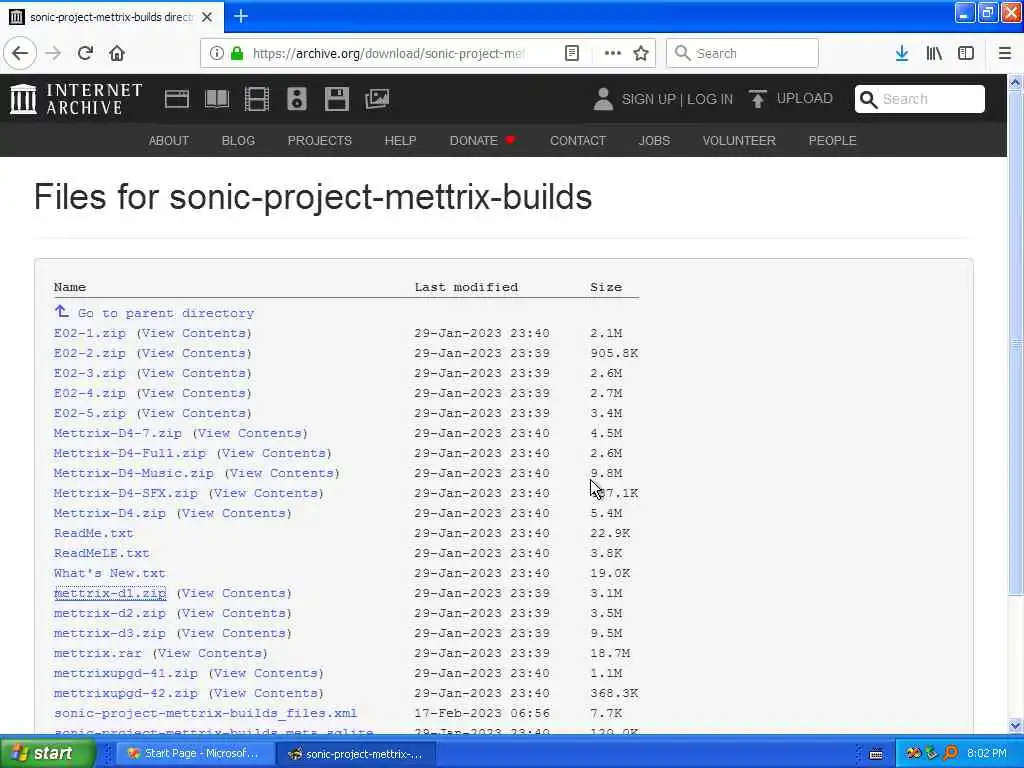Download E02-1.zip file

(89, 333)
